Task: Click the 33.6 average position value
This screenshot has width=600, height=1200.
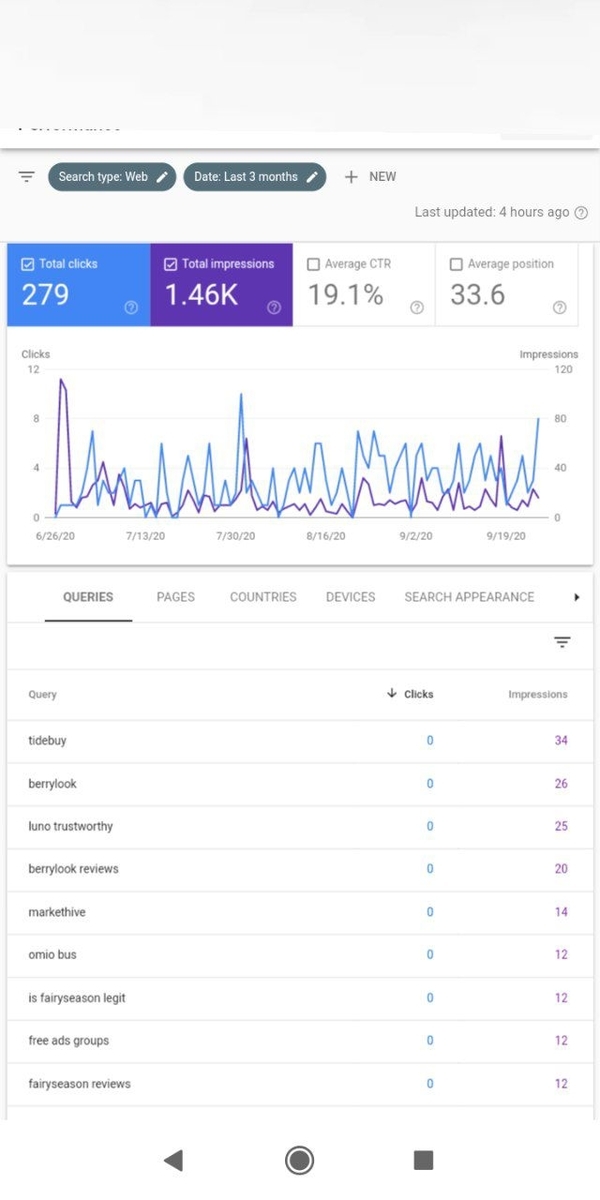Action: pyautogui.click(x=477, y=294)
